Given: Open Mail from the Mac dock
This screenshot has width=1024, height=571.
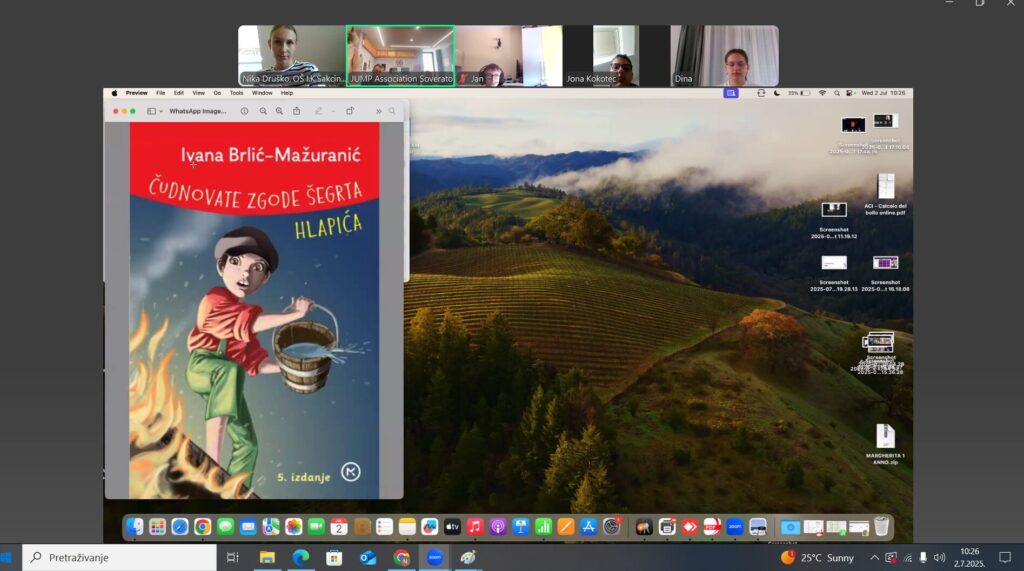Looking at the screenshot, I should [248, 527].
